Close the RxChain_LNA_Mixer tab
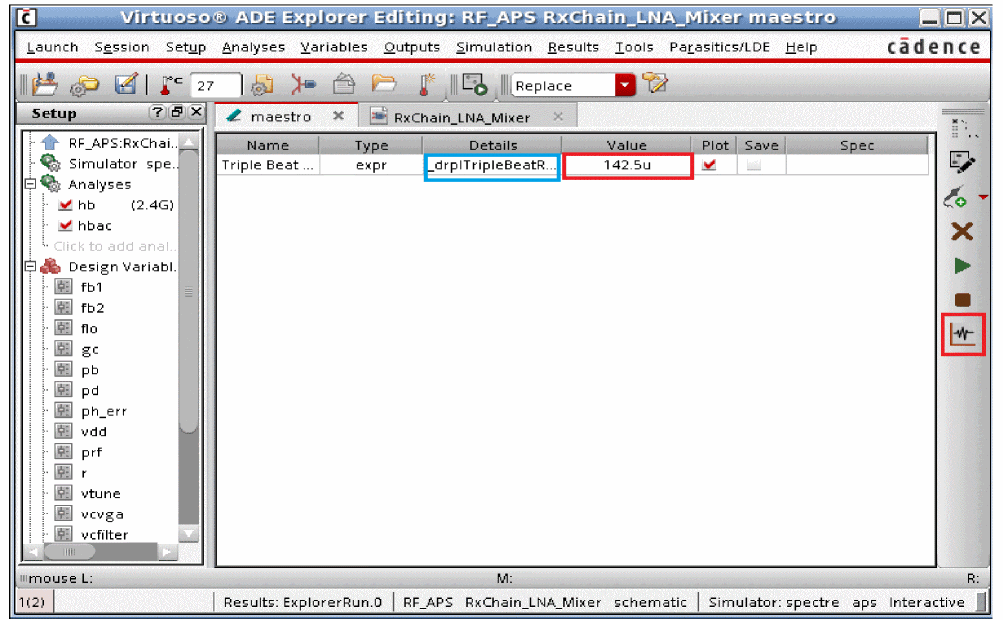 (x=558, y=116)
